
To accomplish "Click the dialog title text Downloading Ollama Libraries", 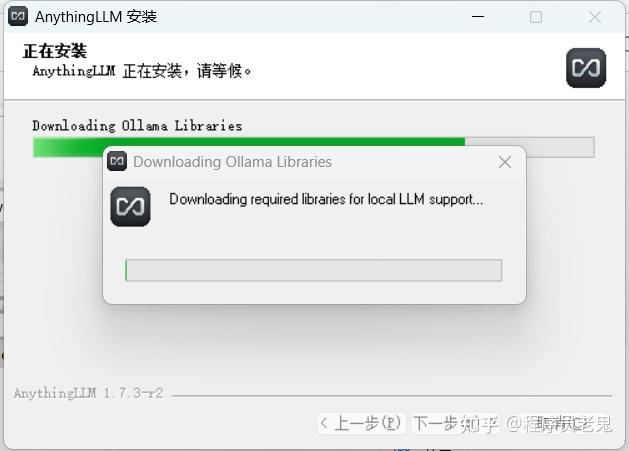I will click(232, 162).
